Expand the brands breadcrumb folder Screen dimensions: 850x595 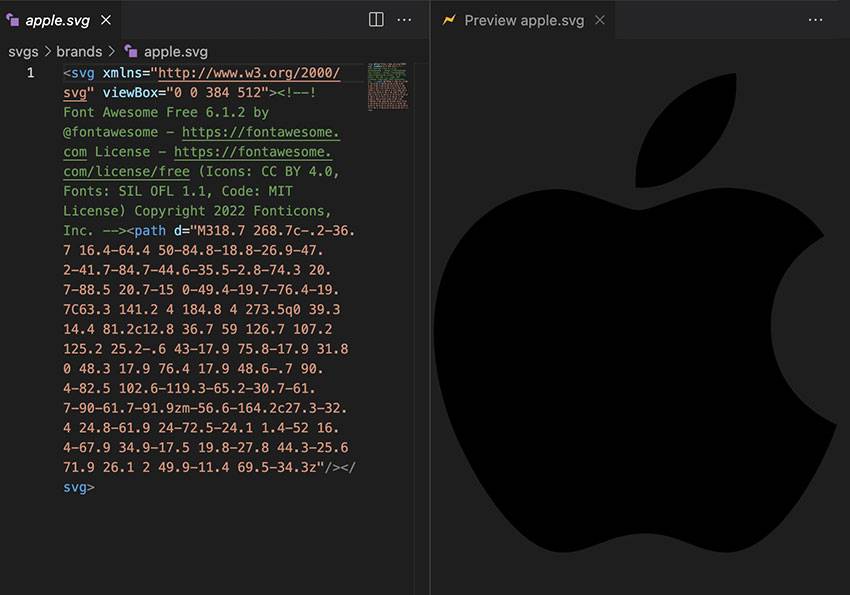79,51
